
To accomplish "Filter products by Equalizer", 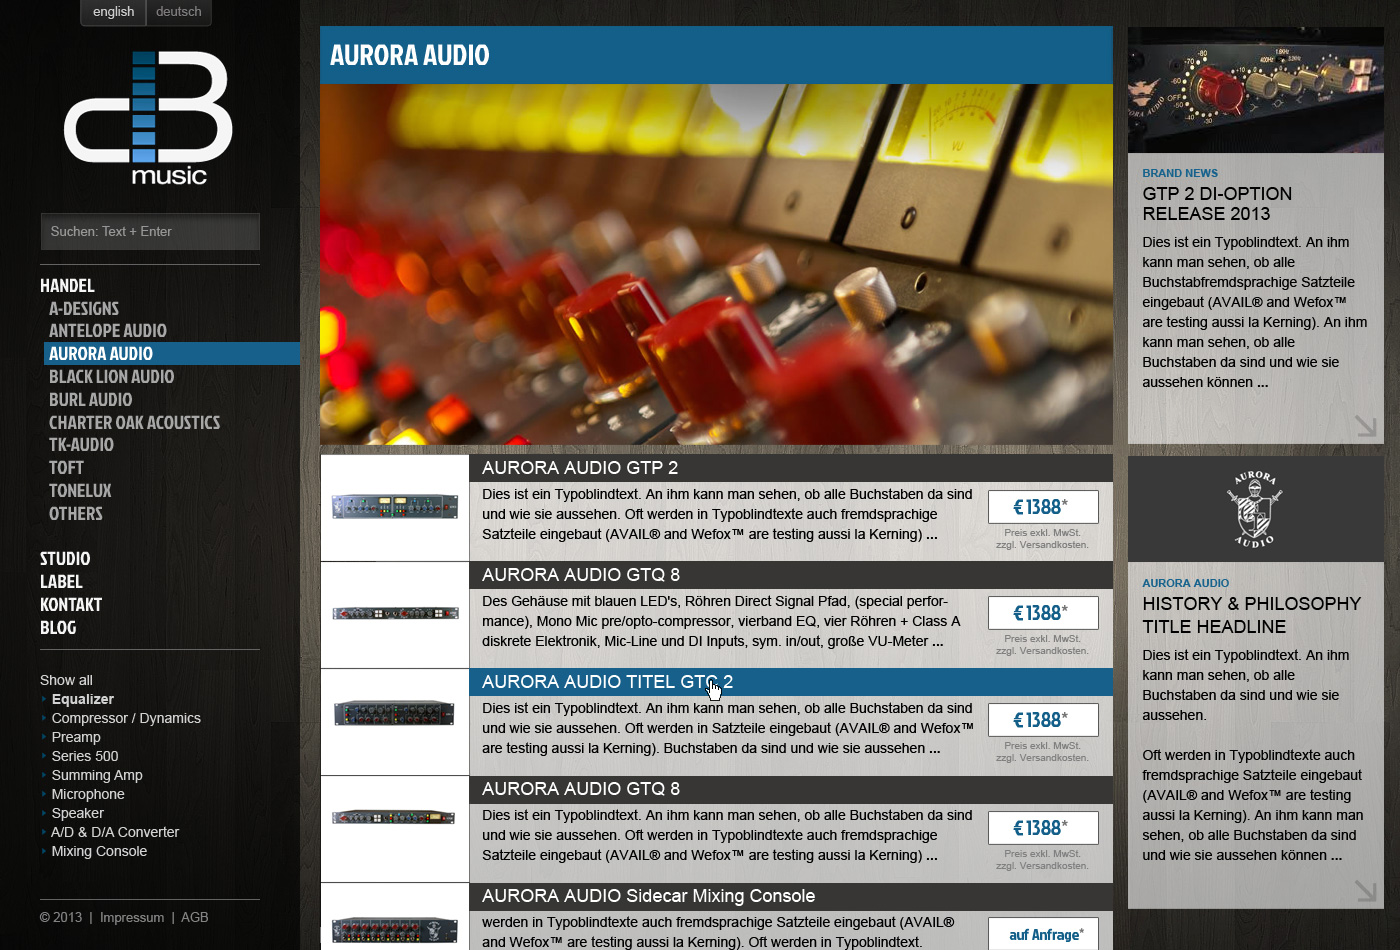I will tap(83, 699).
